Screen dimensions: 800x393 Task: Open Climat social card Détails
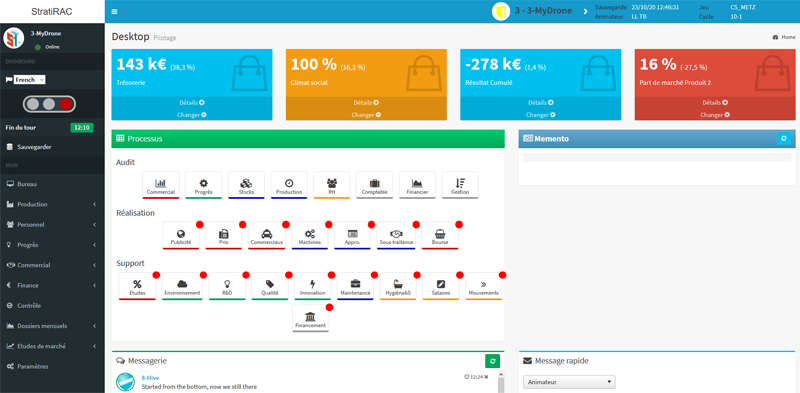point(366,103)
